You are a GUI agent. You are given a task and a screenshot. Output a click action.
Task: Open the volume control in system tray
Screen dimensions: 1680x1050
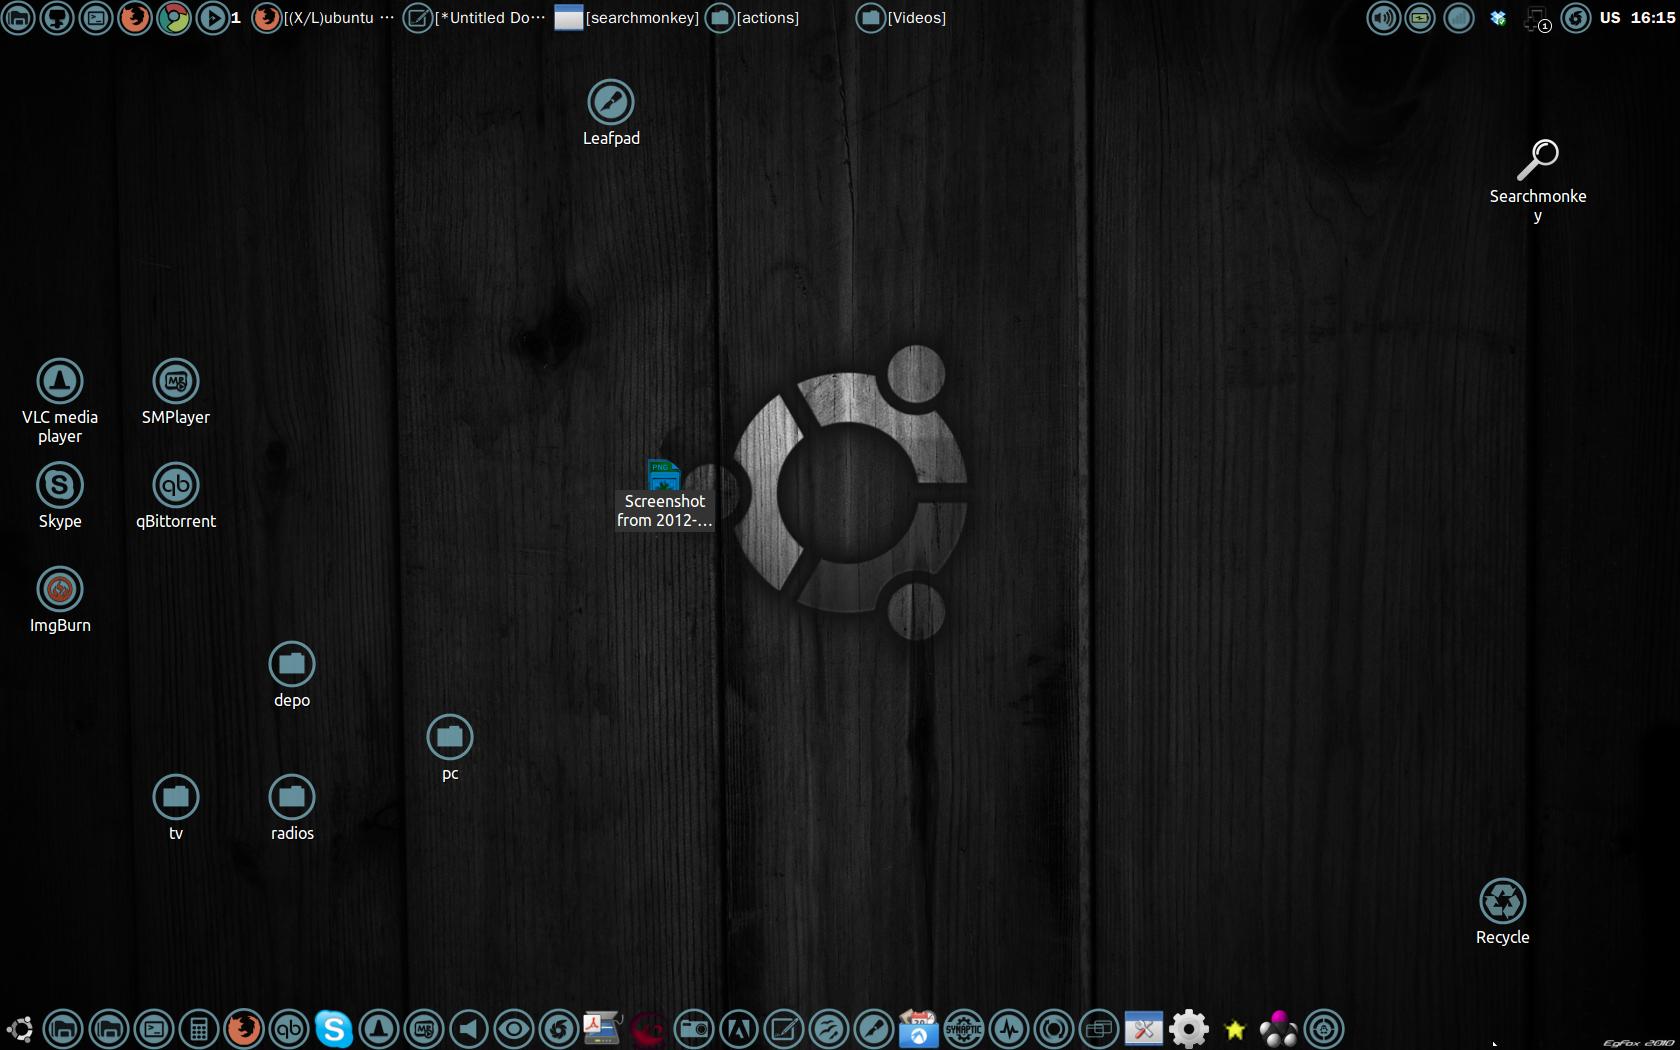[x=1383, y=18]
